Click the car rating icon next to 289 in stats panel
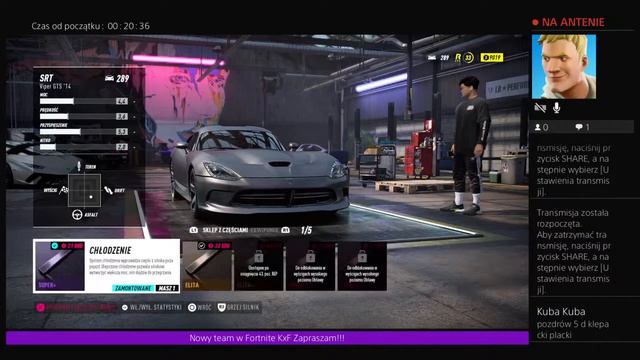Screen dimensions: 640x360 click(109, 78)
